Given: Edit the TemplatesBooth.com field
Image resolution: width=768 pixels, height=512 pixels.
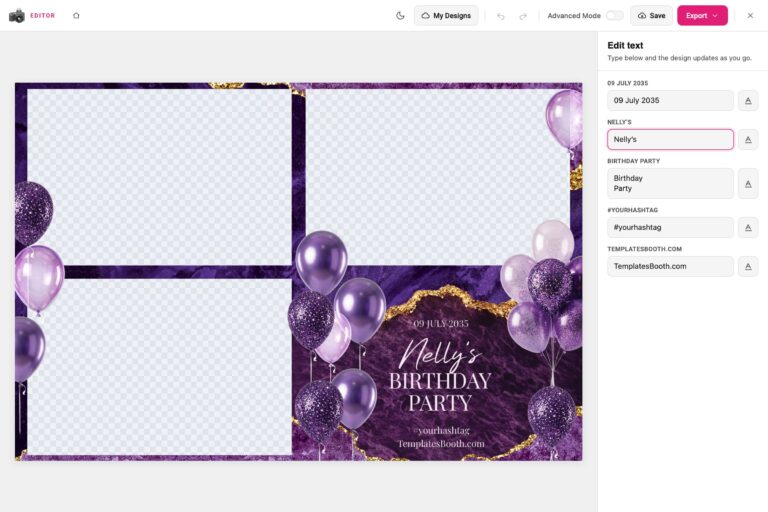Looking at the screenshot, I should pyautogui.click(x=670, y=266).
